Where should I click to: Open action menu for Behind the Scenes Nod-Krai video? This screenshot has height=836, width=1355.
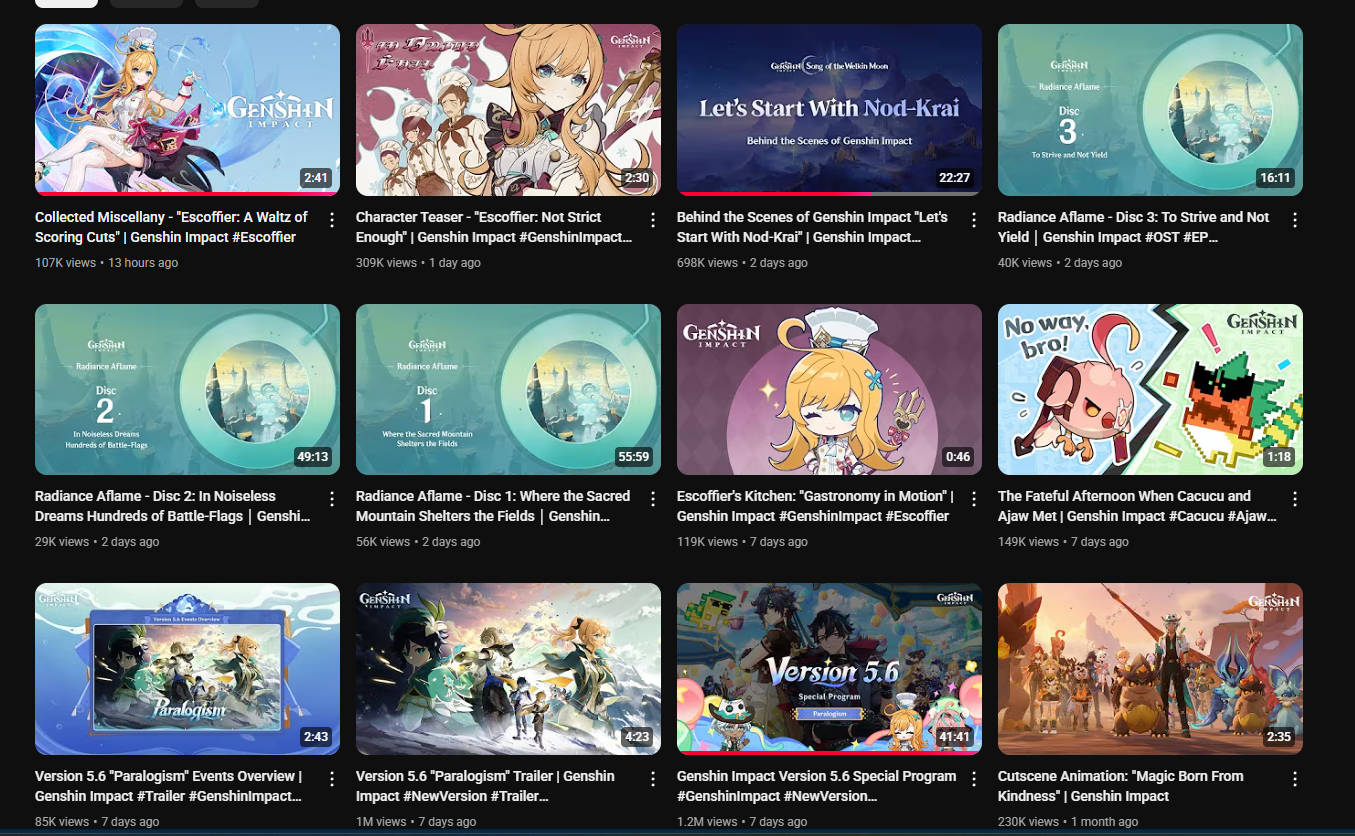pos(974,220)
